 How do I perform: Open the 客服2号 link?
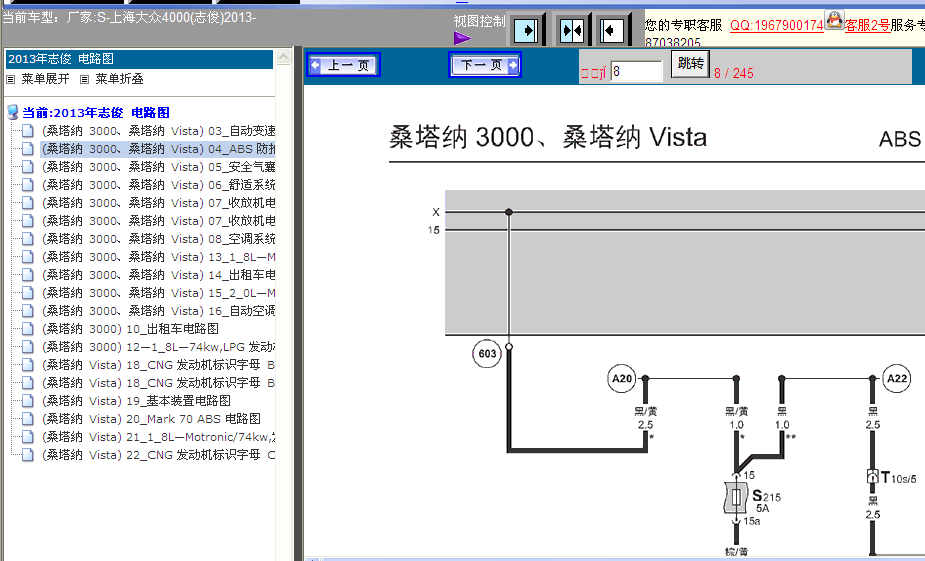click(867, 25)
